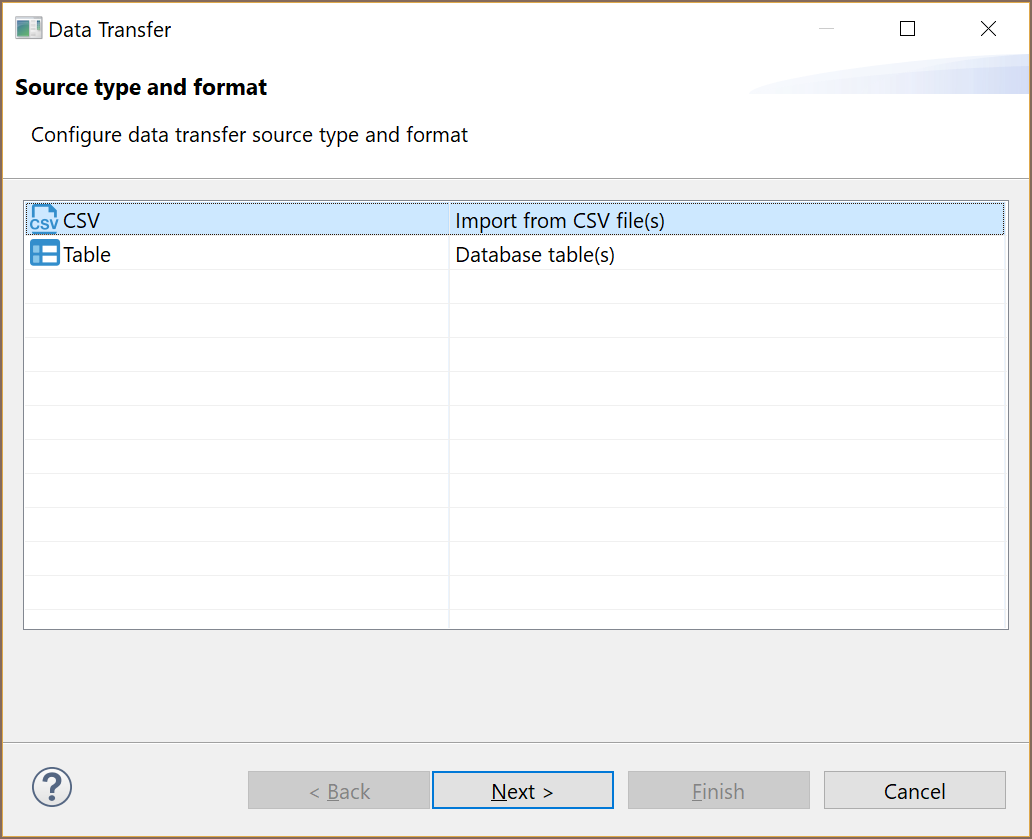The image size is (1032, 839).
Task: Select the Table source type label
Action: pyautogui.click(x=87, y=255)
